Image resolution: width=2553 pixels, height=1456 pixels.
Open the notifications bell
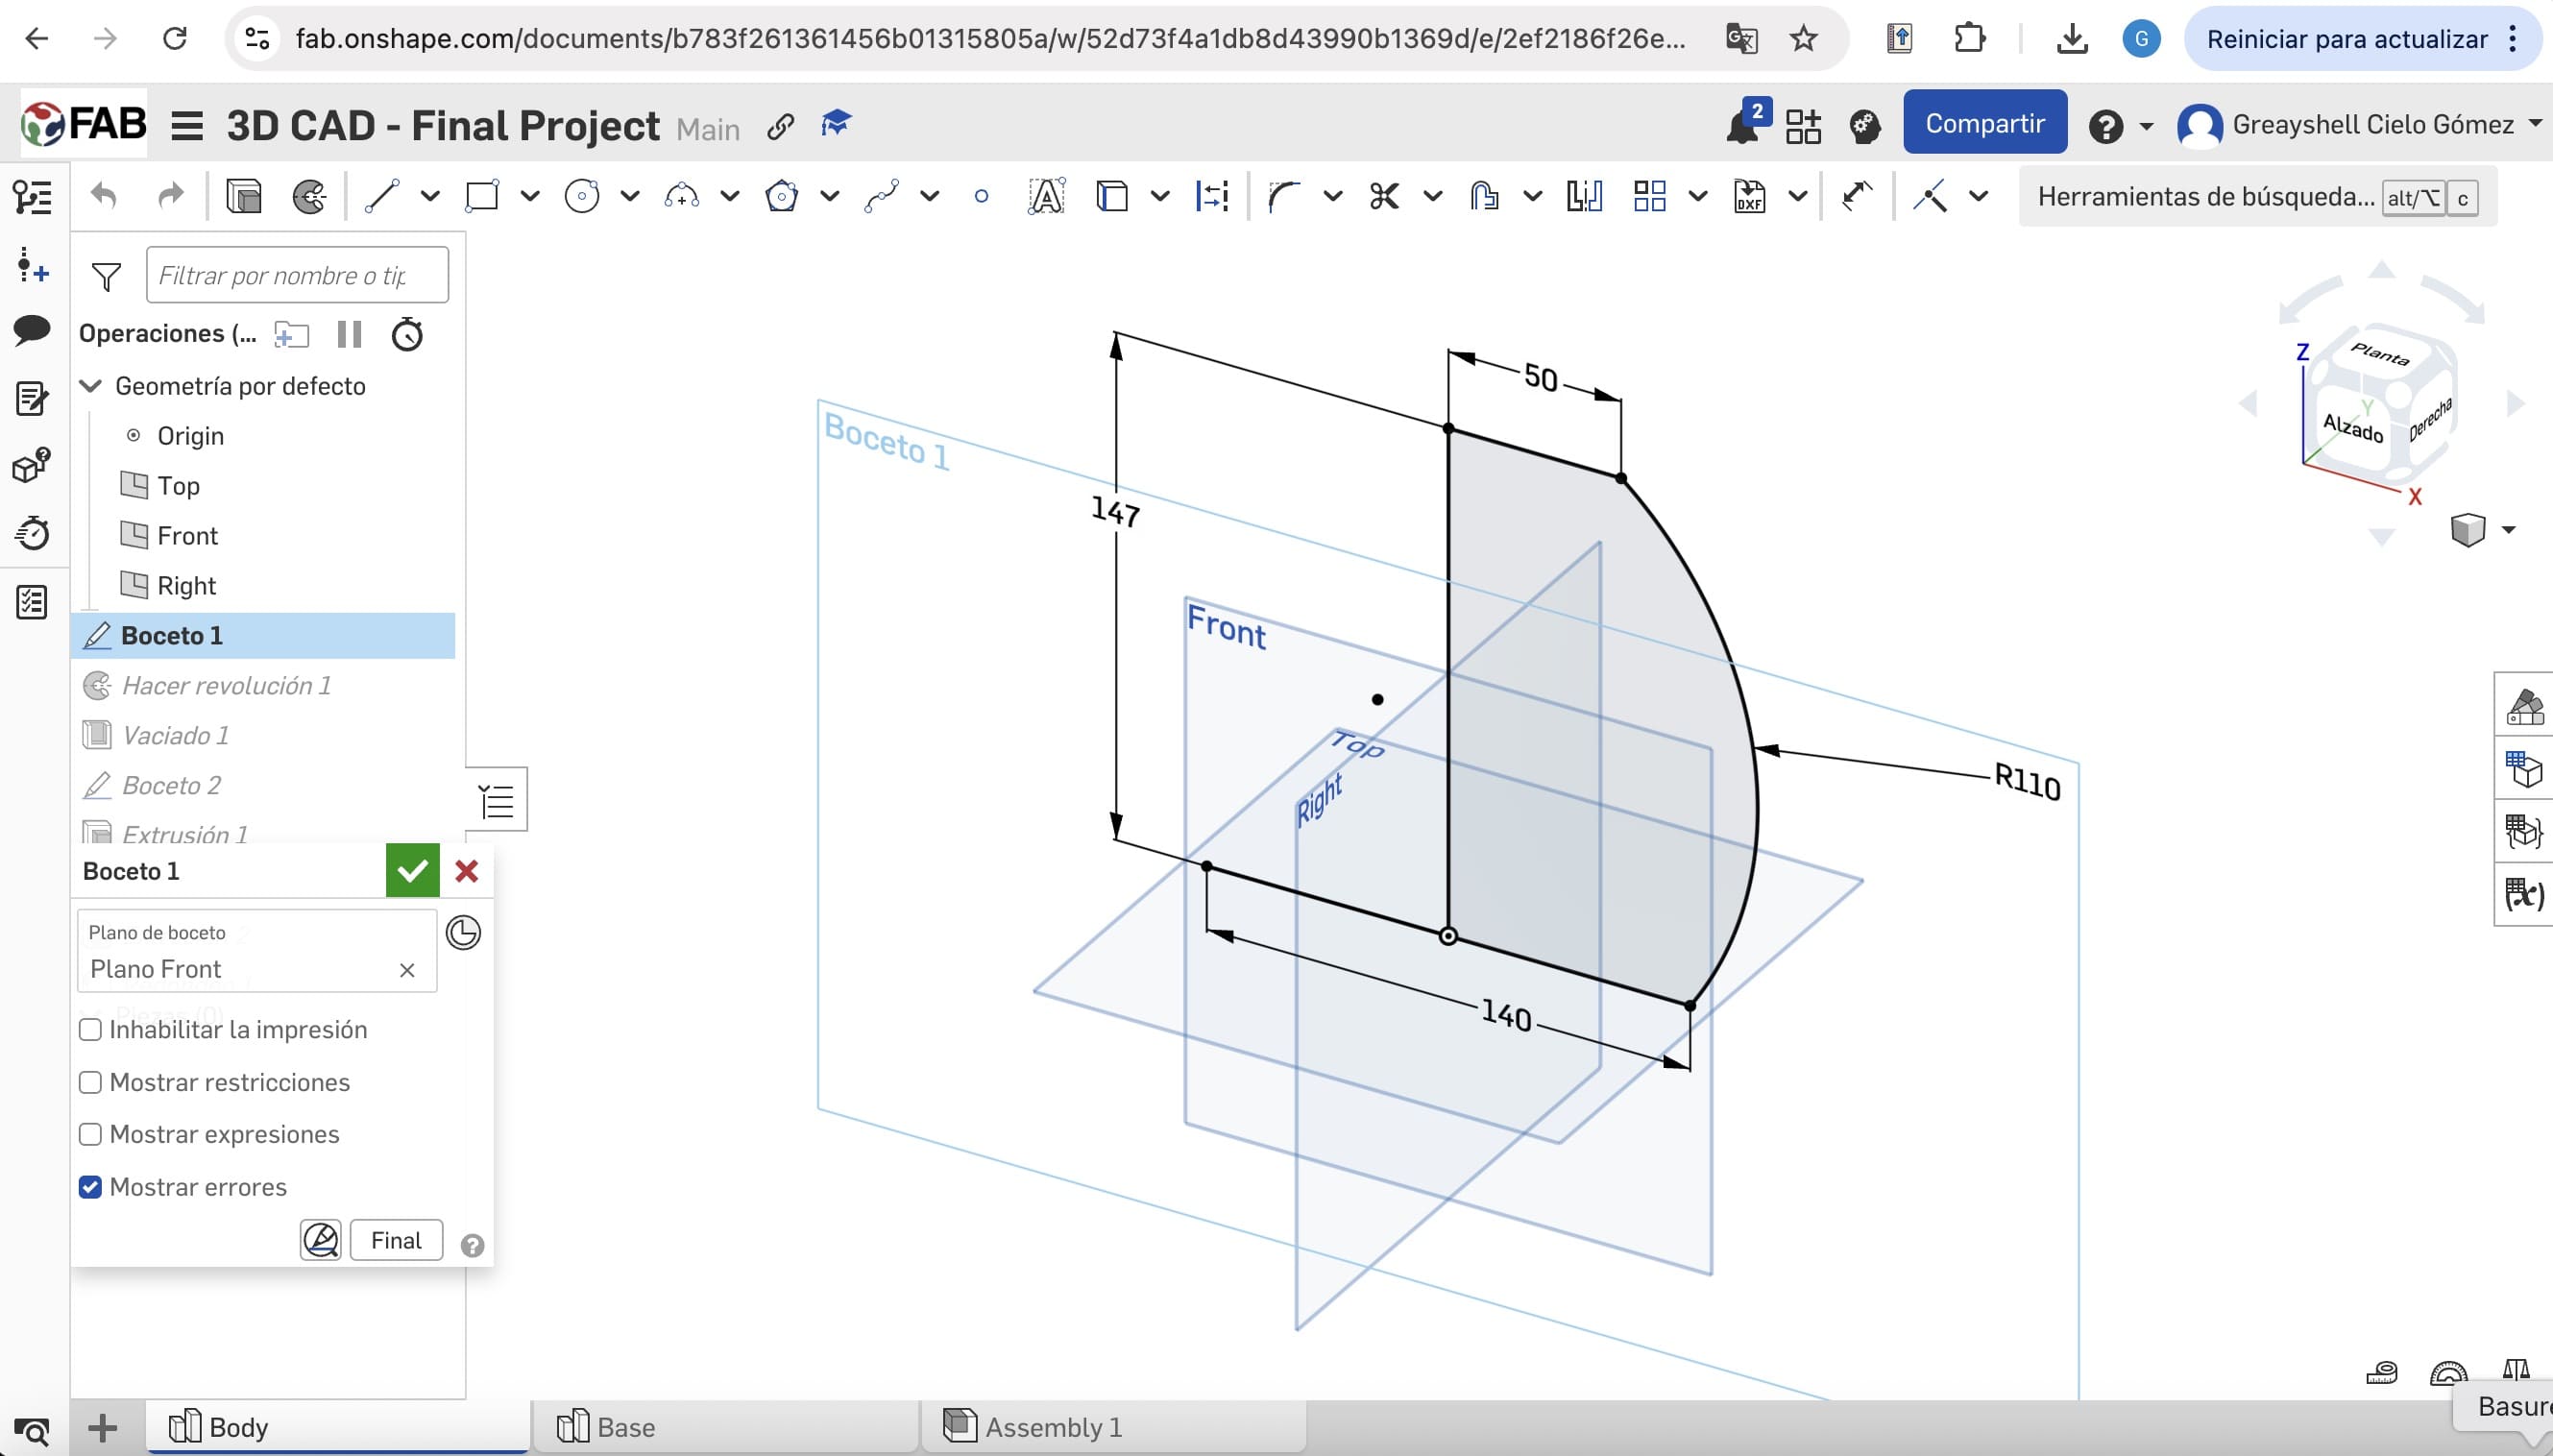1743,126
